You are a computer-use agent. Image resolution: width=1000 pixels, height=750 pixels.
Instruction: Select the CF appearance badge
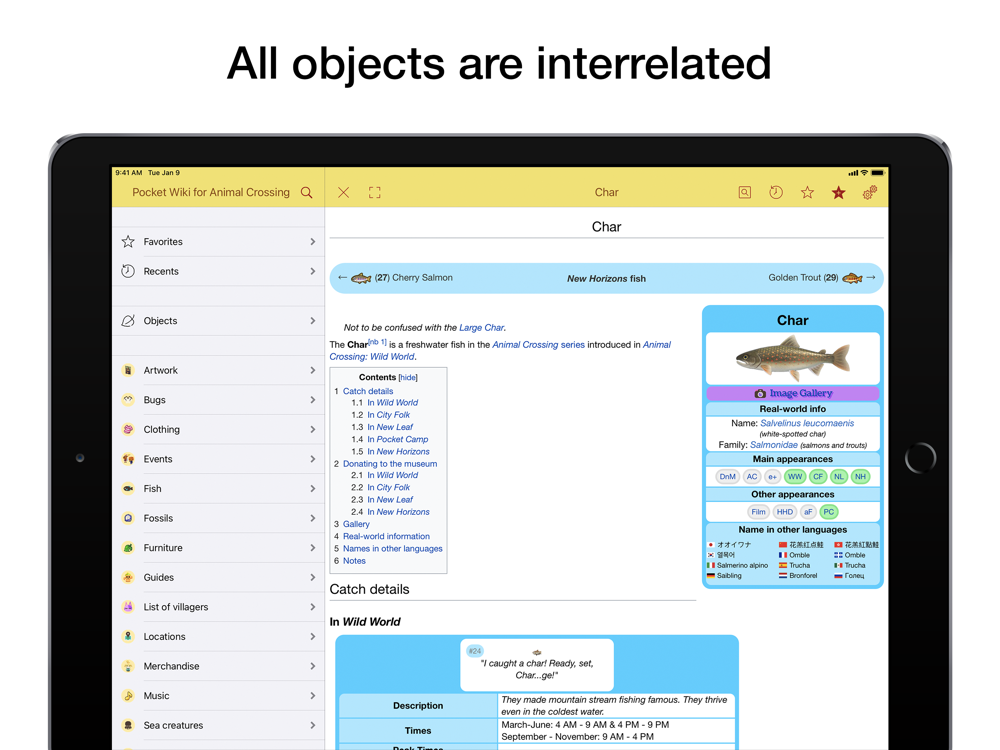point(818,476)
